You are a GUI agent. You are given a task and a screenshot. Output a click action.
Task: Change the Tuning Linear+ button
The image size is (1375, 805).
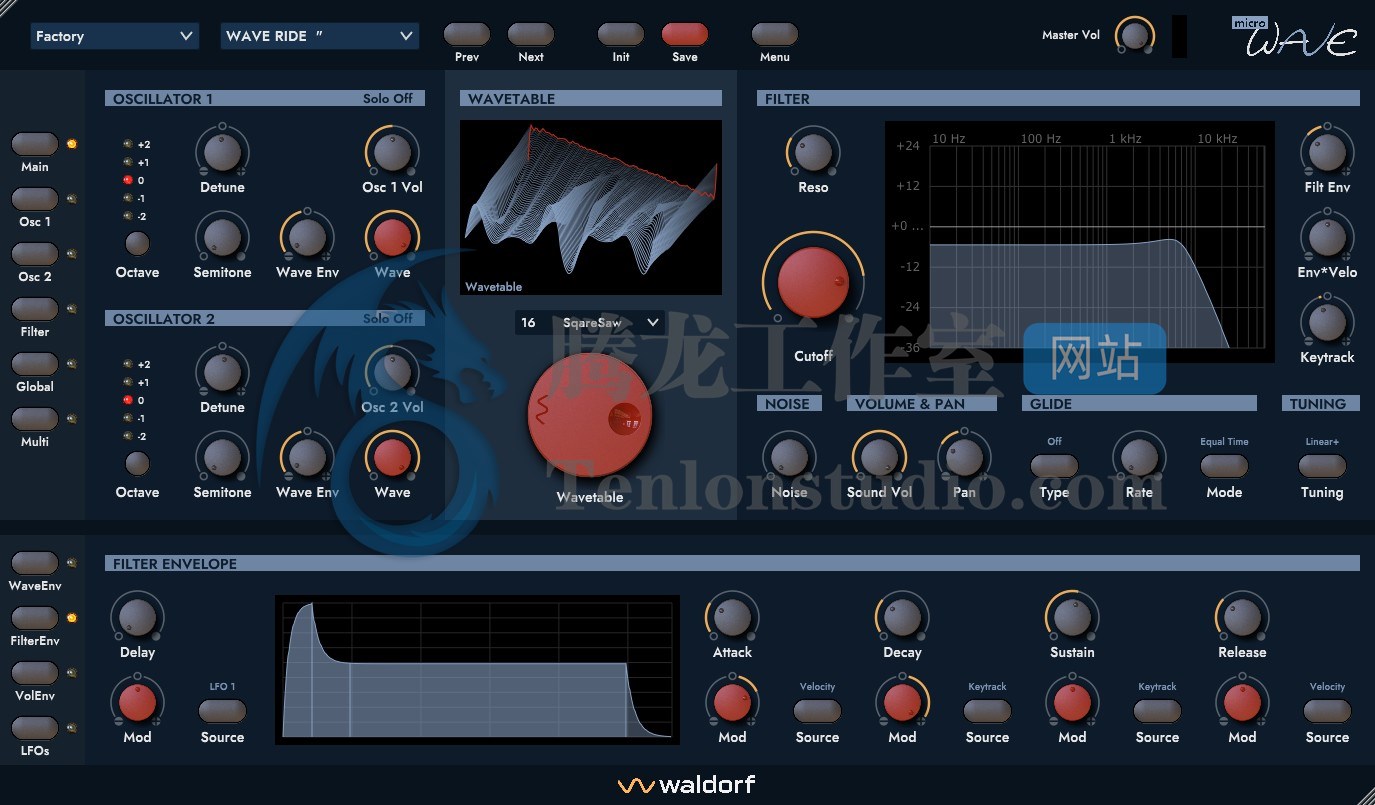[1322, 466]
